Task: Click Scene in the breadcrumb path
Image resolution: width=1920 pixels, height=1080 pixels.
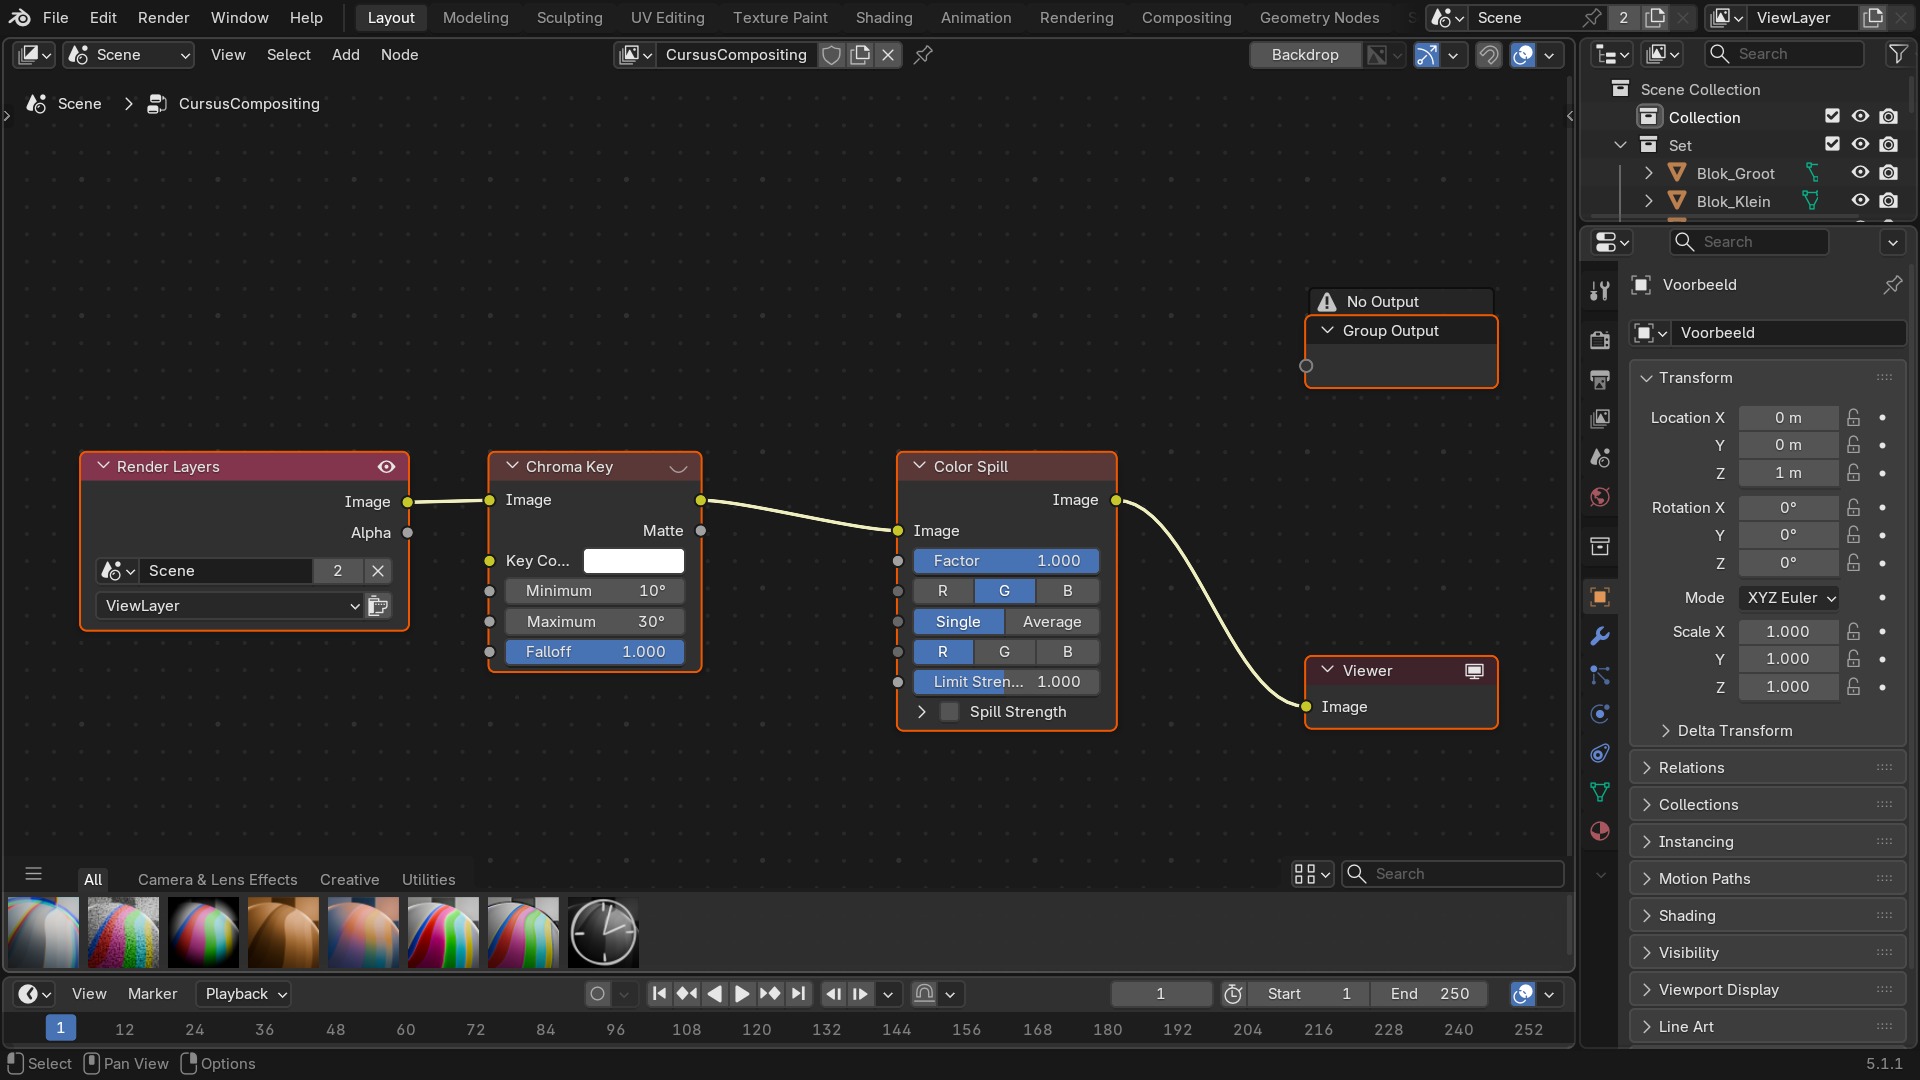Action: point(79,104)
